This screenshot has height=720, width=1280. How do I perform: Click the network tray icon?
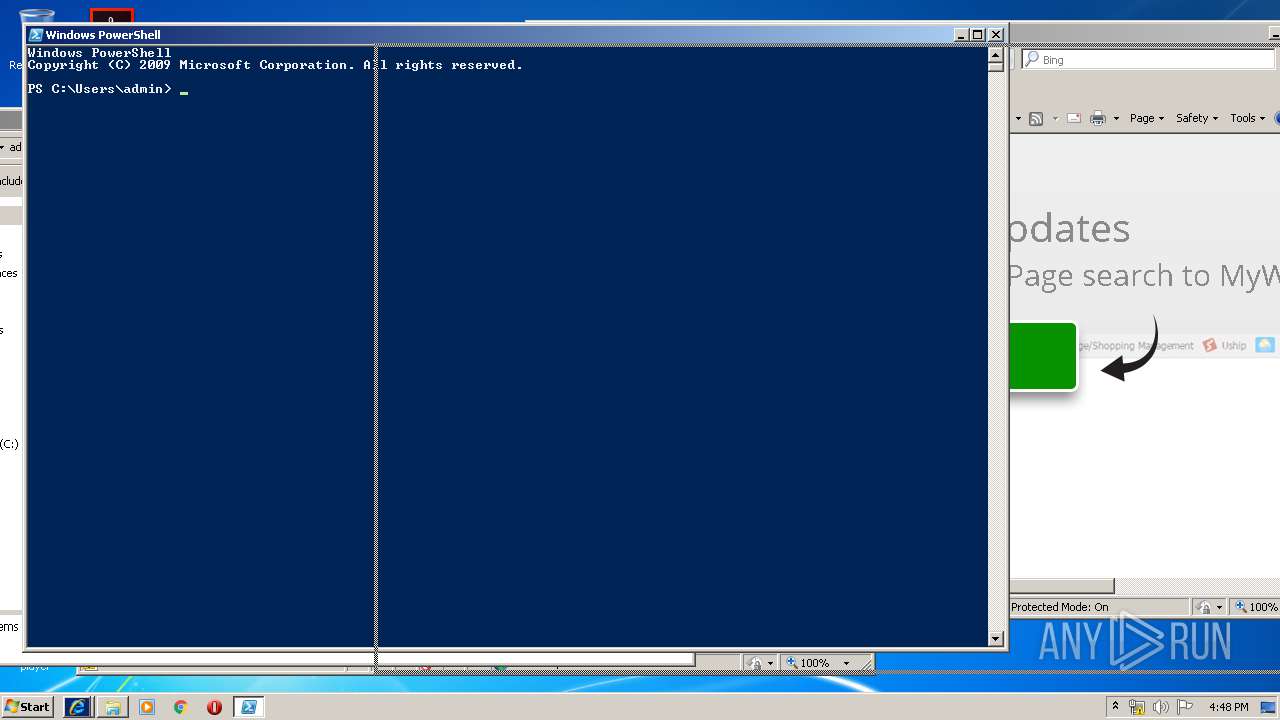click(x=1137, y=707)
